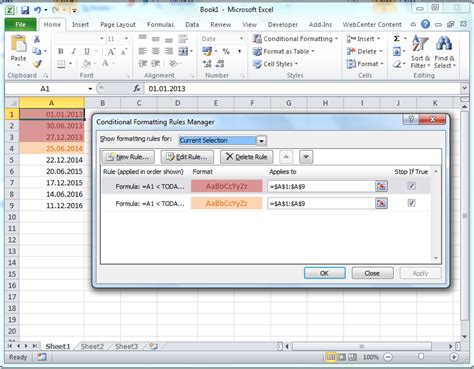Click the red format preview swatch

[227, 186]
